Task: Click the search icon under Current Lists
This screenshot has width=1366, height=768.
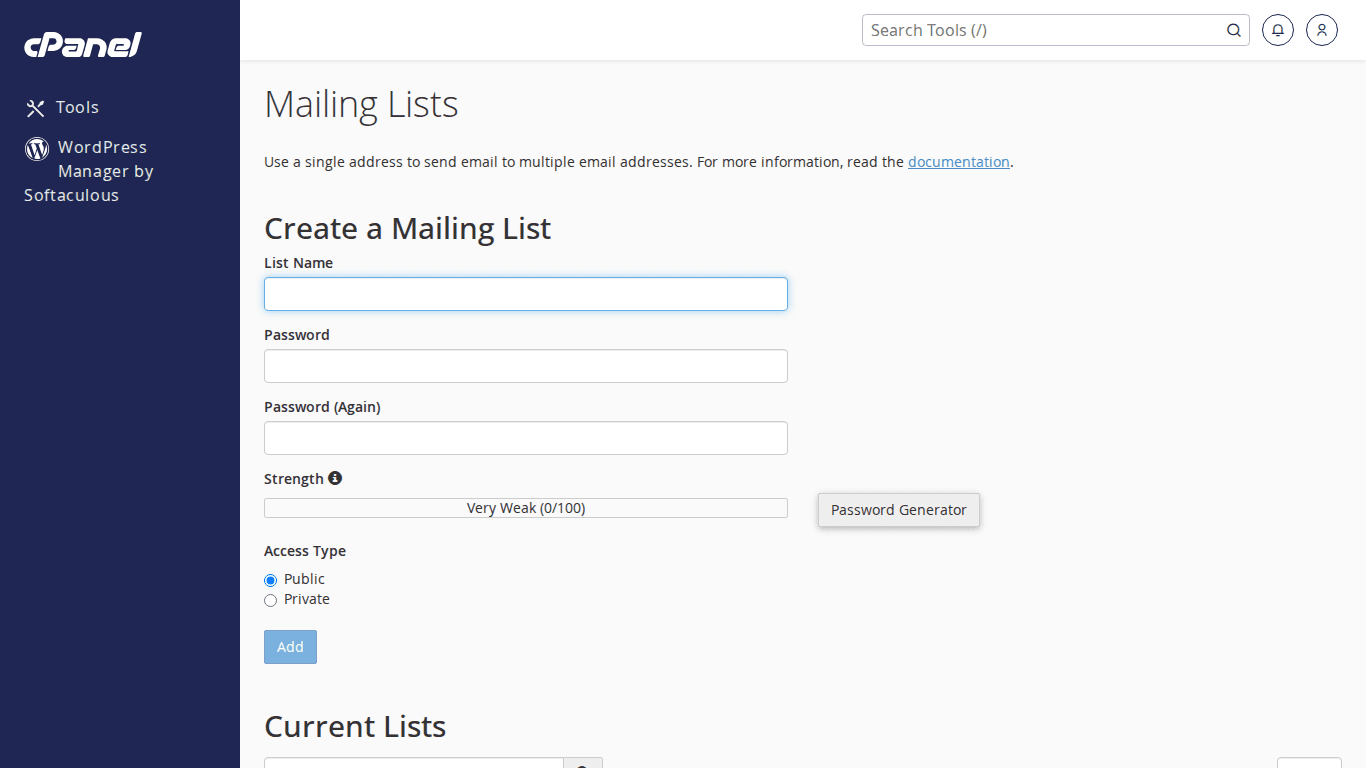Action: (583, 764)
